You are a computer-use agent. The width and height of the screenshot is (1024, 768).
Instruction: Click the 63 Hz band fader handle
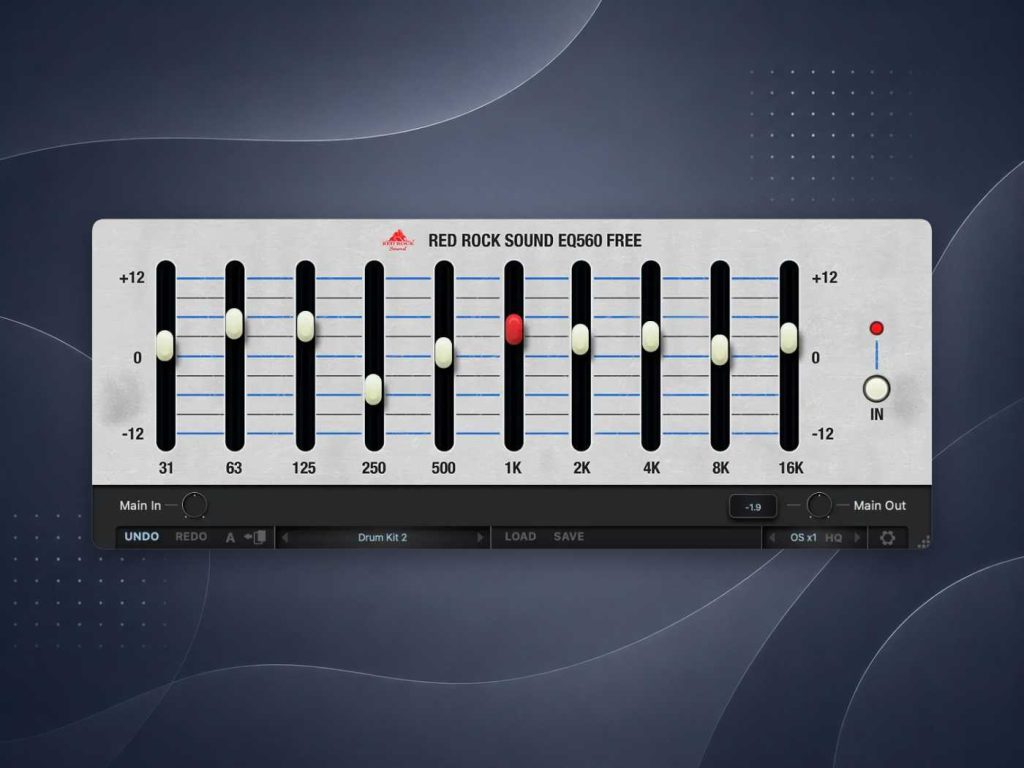point(234,323)
